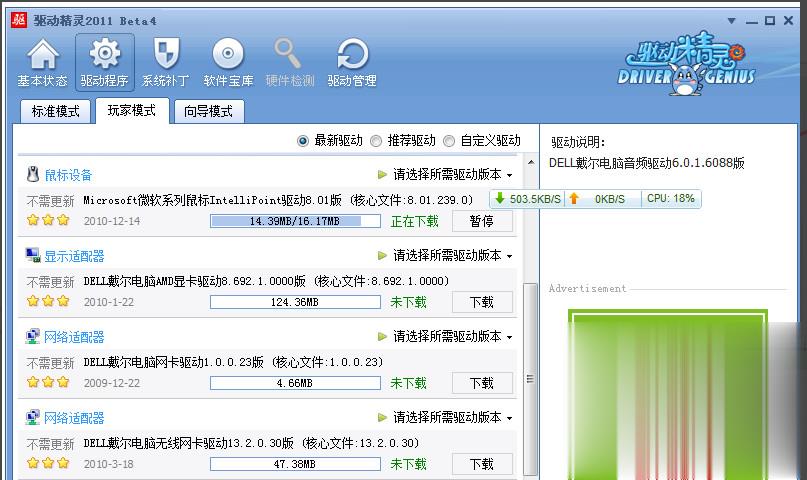Click the driver list vertical scrollbar thumb

pyautogui.click(x=530, y=379)
